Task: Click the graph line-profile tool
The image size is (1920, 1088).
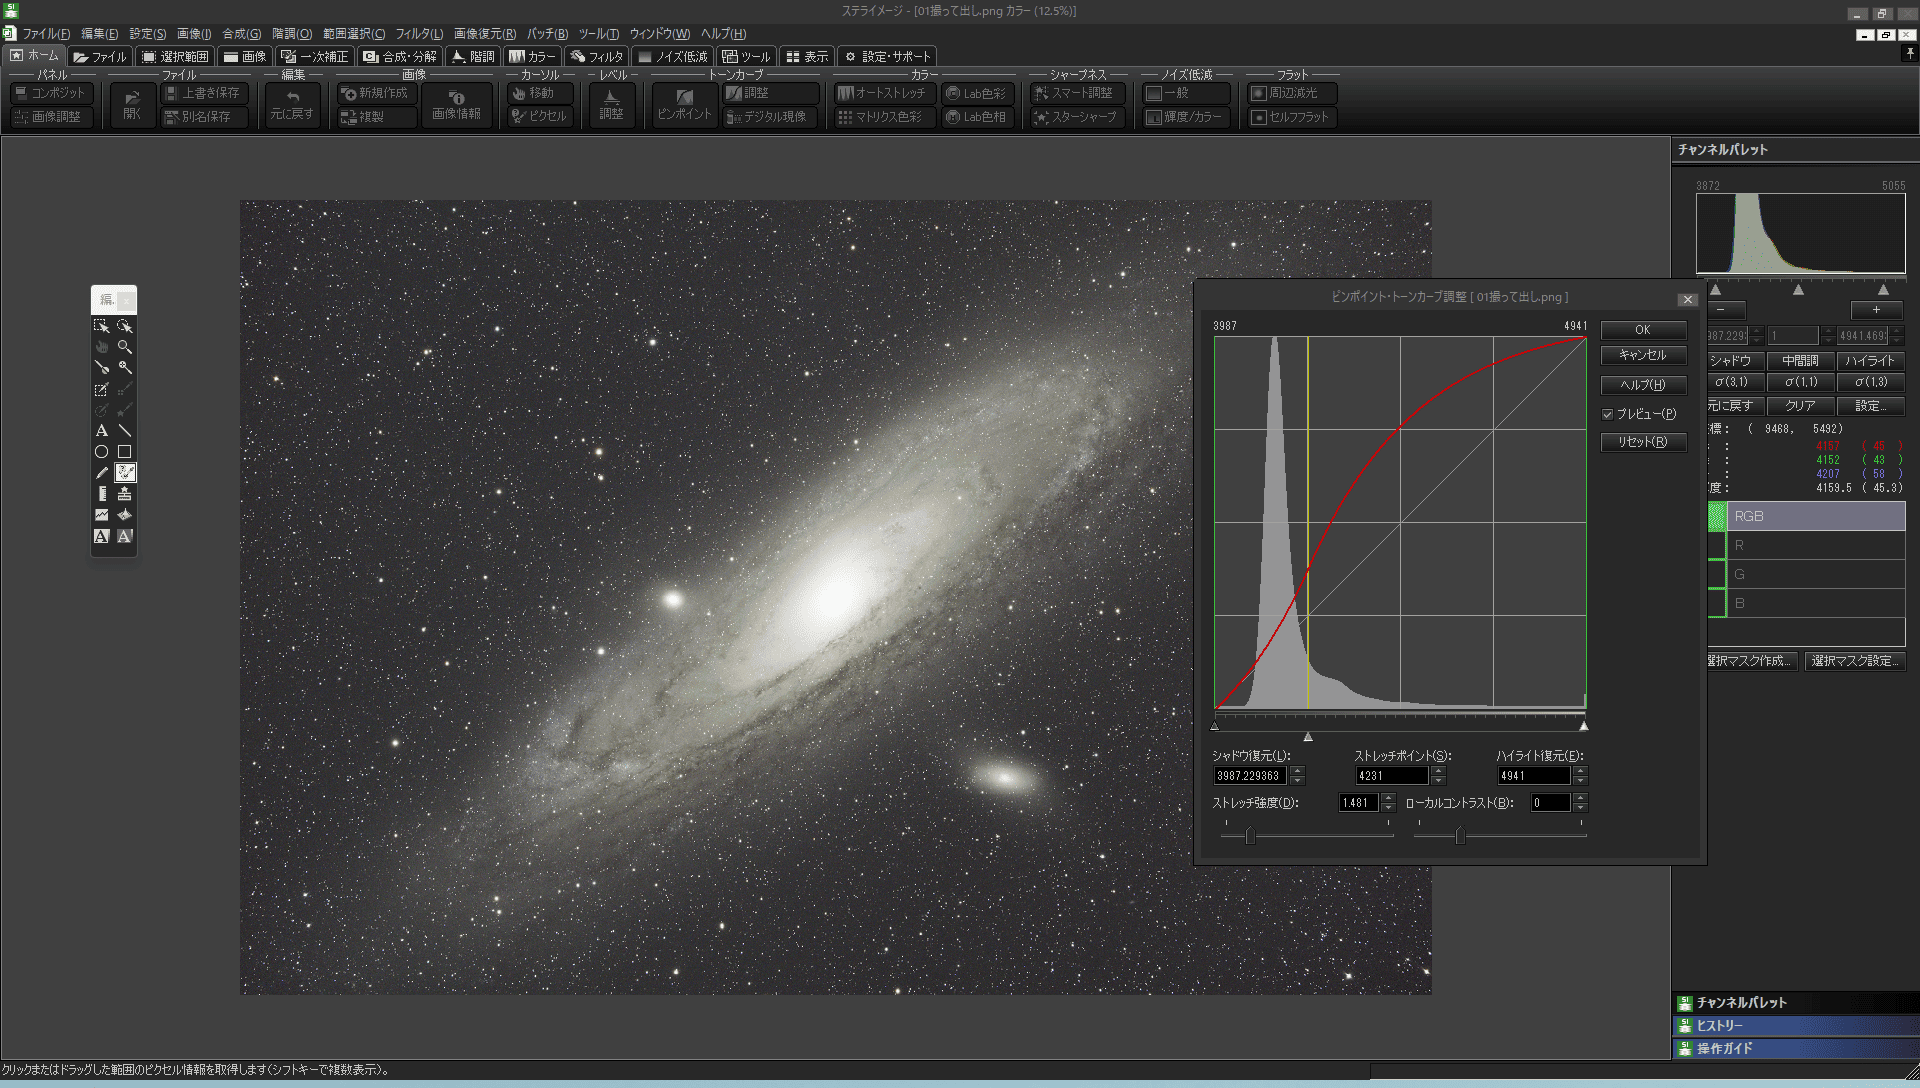Action: point(101,515)
